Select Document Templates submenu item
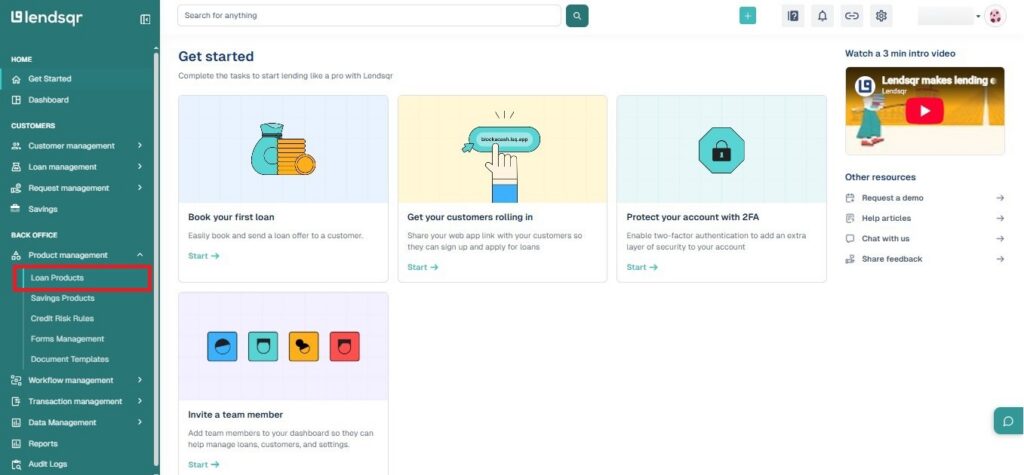The image size is (1024, 475). (x=70, y=359)
